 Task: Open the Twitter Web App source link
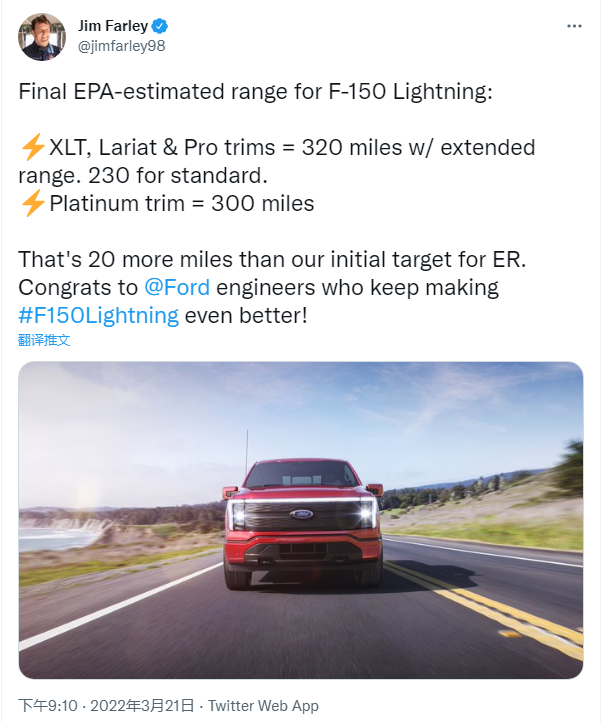tap(263, 705)
